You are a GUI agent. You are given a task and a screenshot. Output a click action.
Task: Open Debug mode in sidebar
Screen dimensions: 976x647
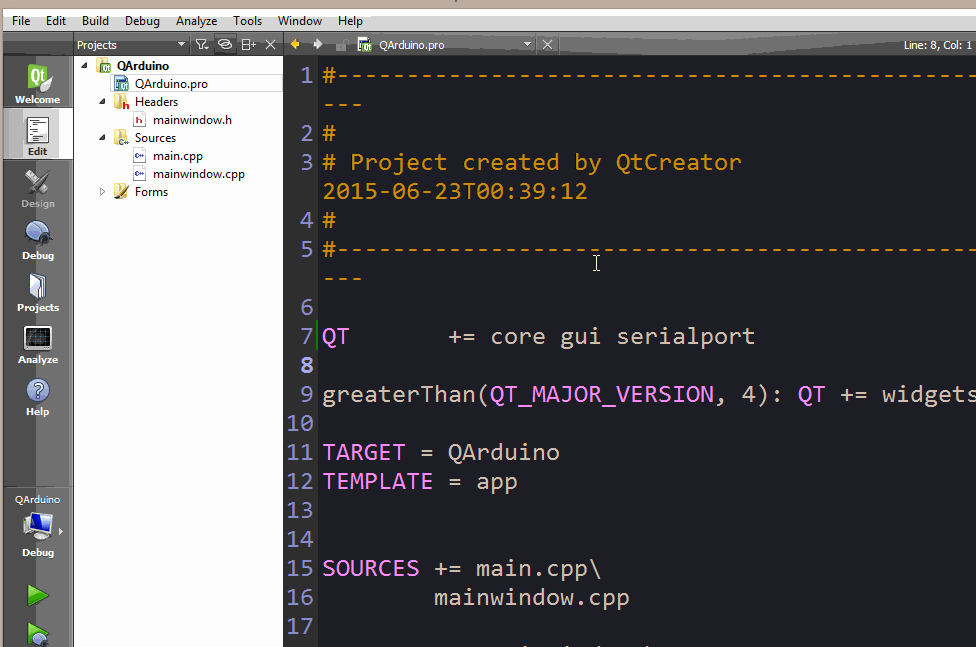(37, 239)
